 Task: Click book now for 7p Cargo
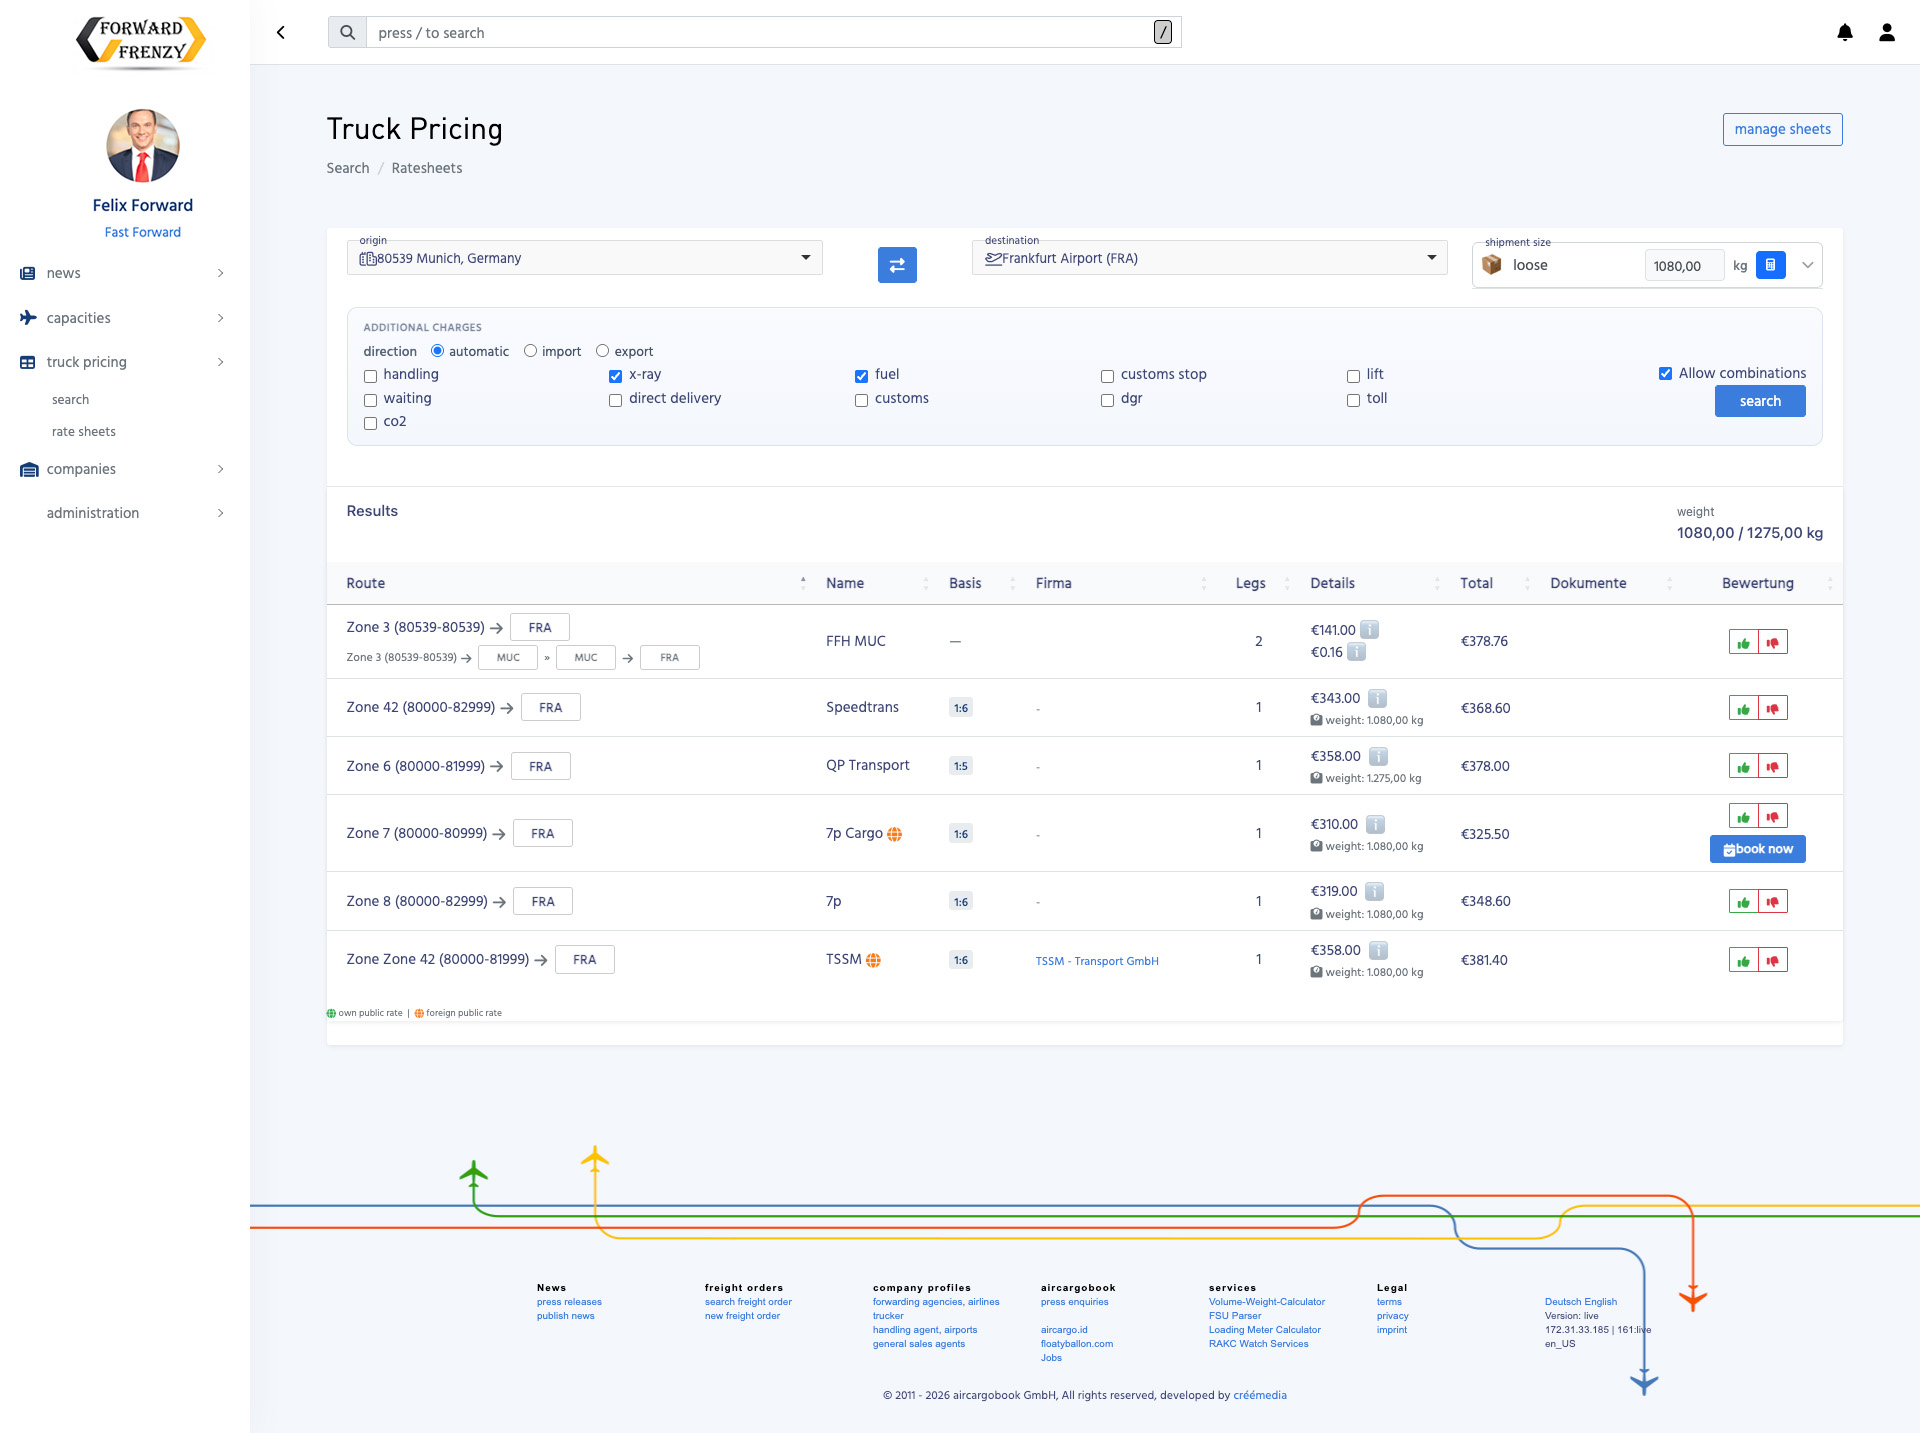1757,849
